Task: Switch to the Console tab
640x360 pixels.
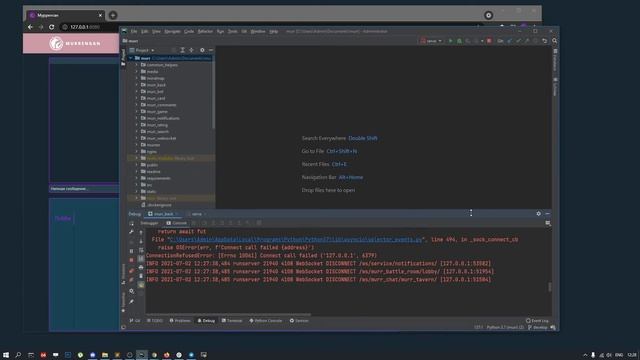Action: [177, 223]
